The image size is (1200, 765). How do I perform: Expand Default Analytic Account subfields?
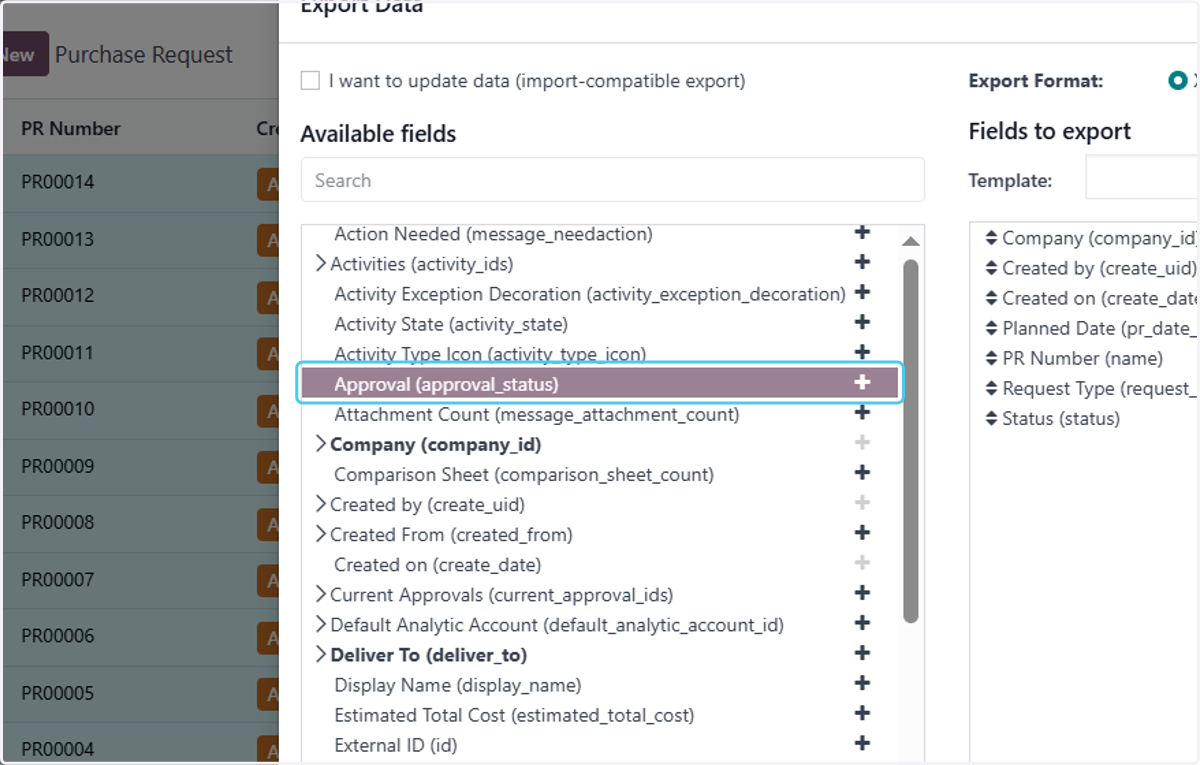click(x=321, y=624)
